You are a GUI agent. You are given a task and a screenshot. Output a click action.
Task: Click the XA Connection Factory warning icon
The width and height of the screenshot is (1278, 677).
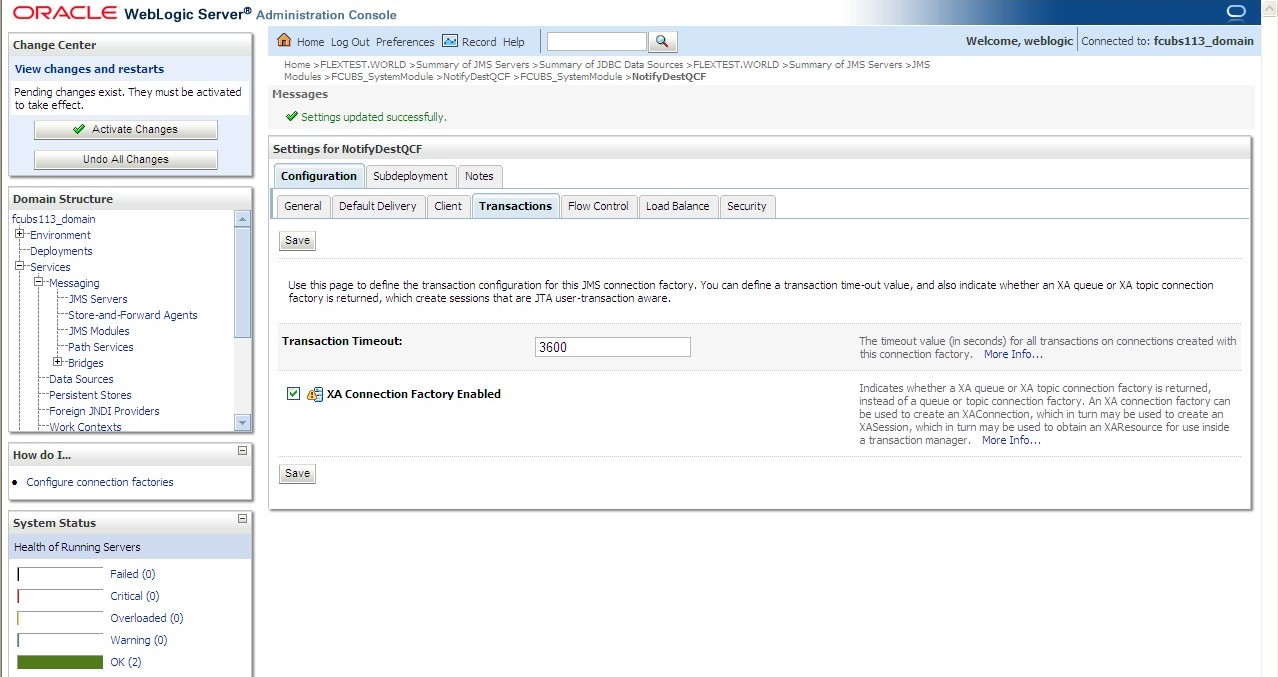[315, 394]
